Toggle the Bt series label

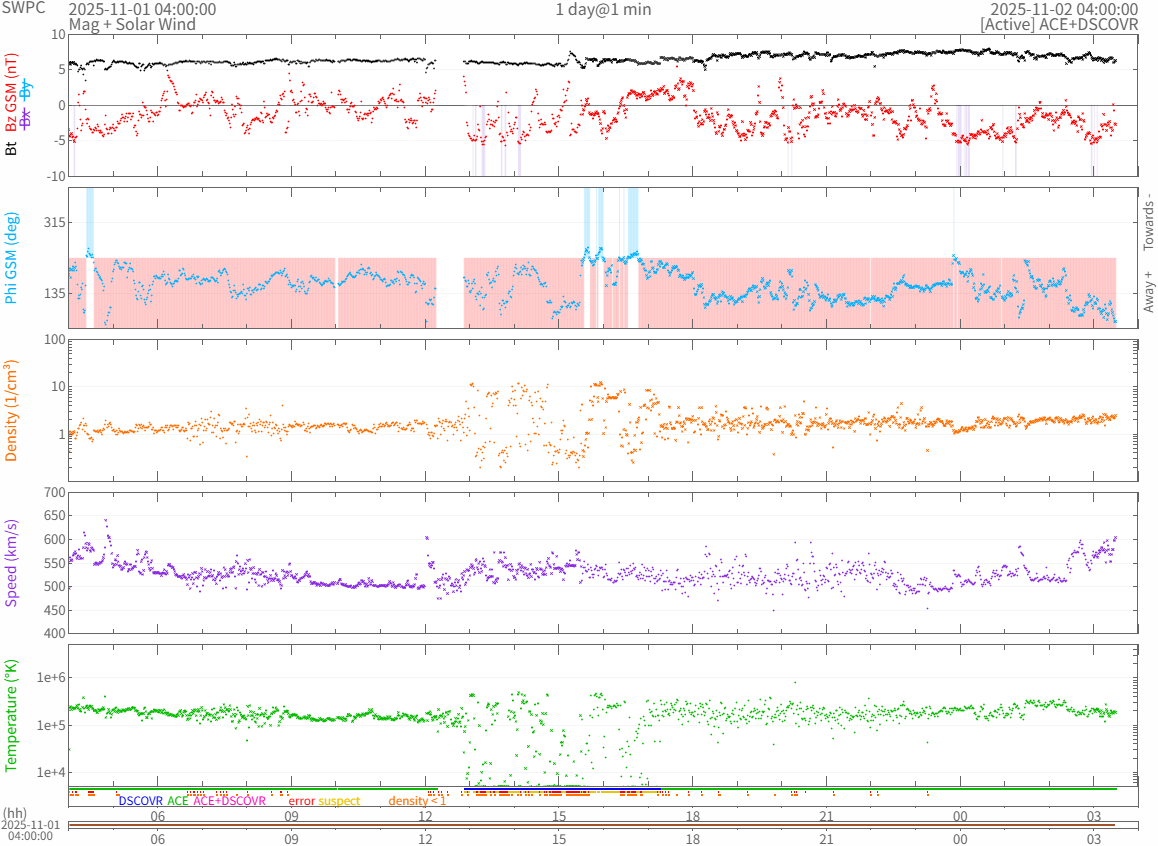[11, 148]
